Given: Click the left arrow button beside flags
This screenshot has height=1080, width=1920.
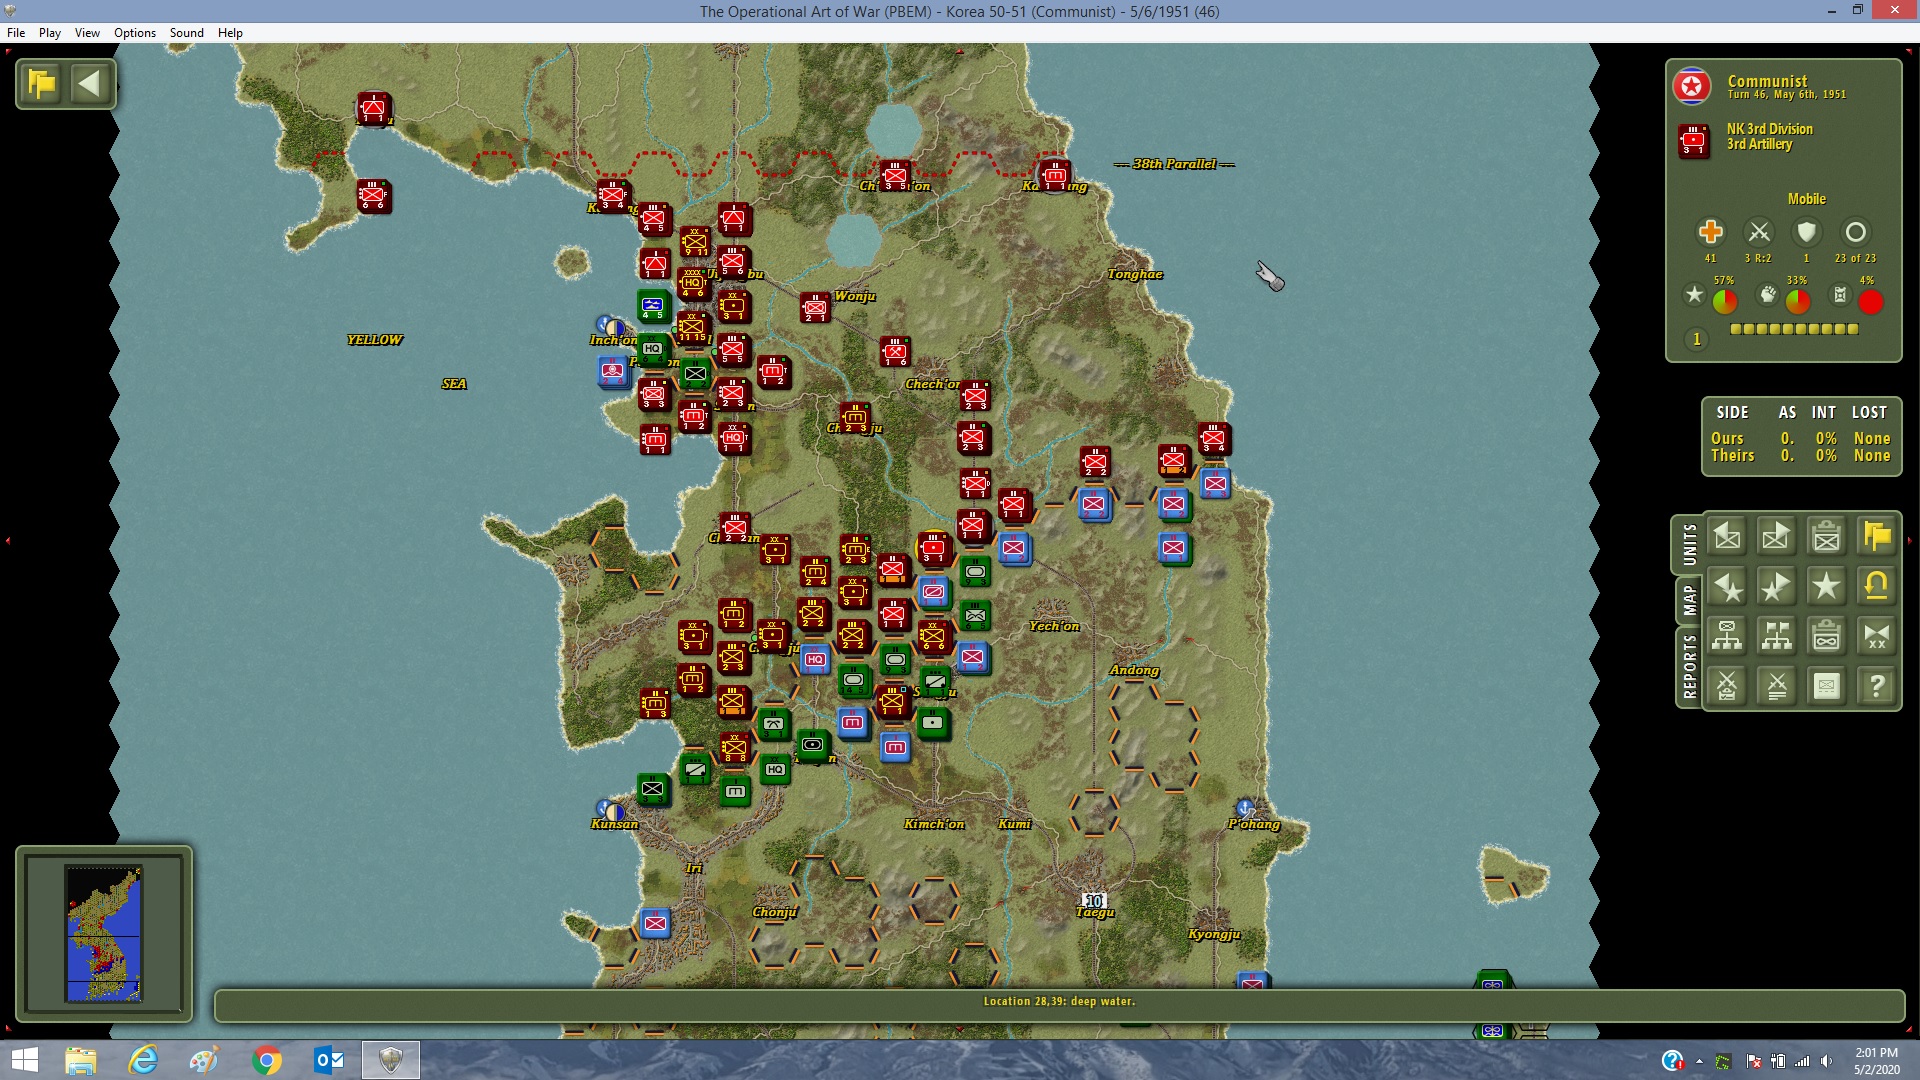Looking at the screenshot, I should pyautogui.click(x=90, y=83).
